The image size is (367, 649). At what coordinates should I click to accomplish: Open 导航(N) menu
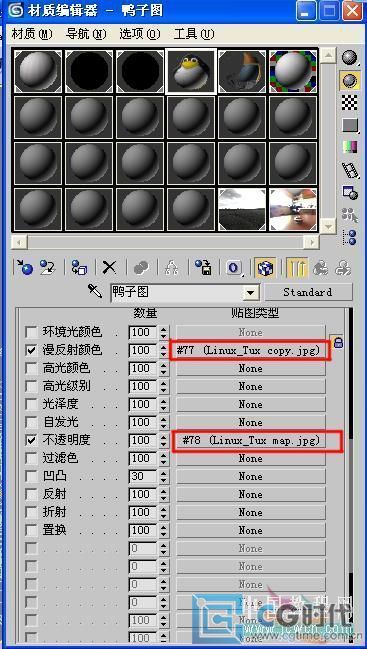[86, 34]
